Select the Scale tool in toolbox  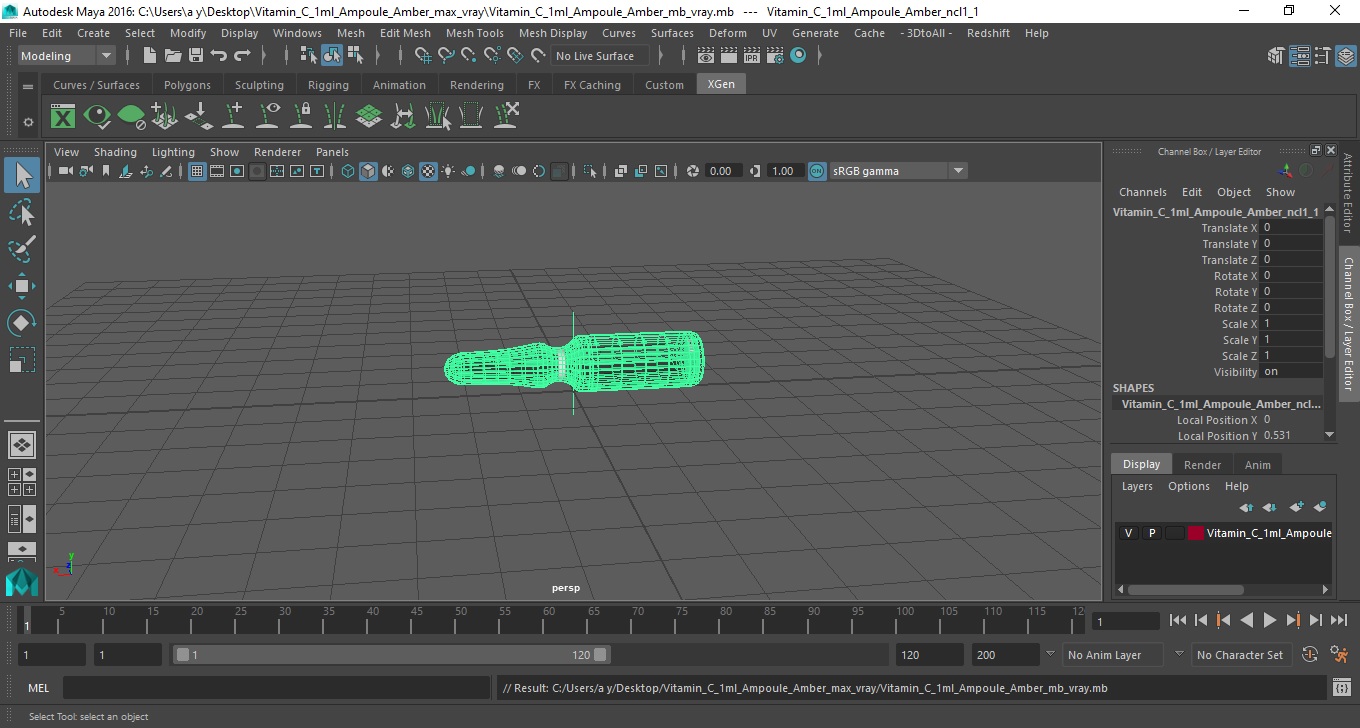click(x=22, y=360)
